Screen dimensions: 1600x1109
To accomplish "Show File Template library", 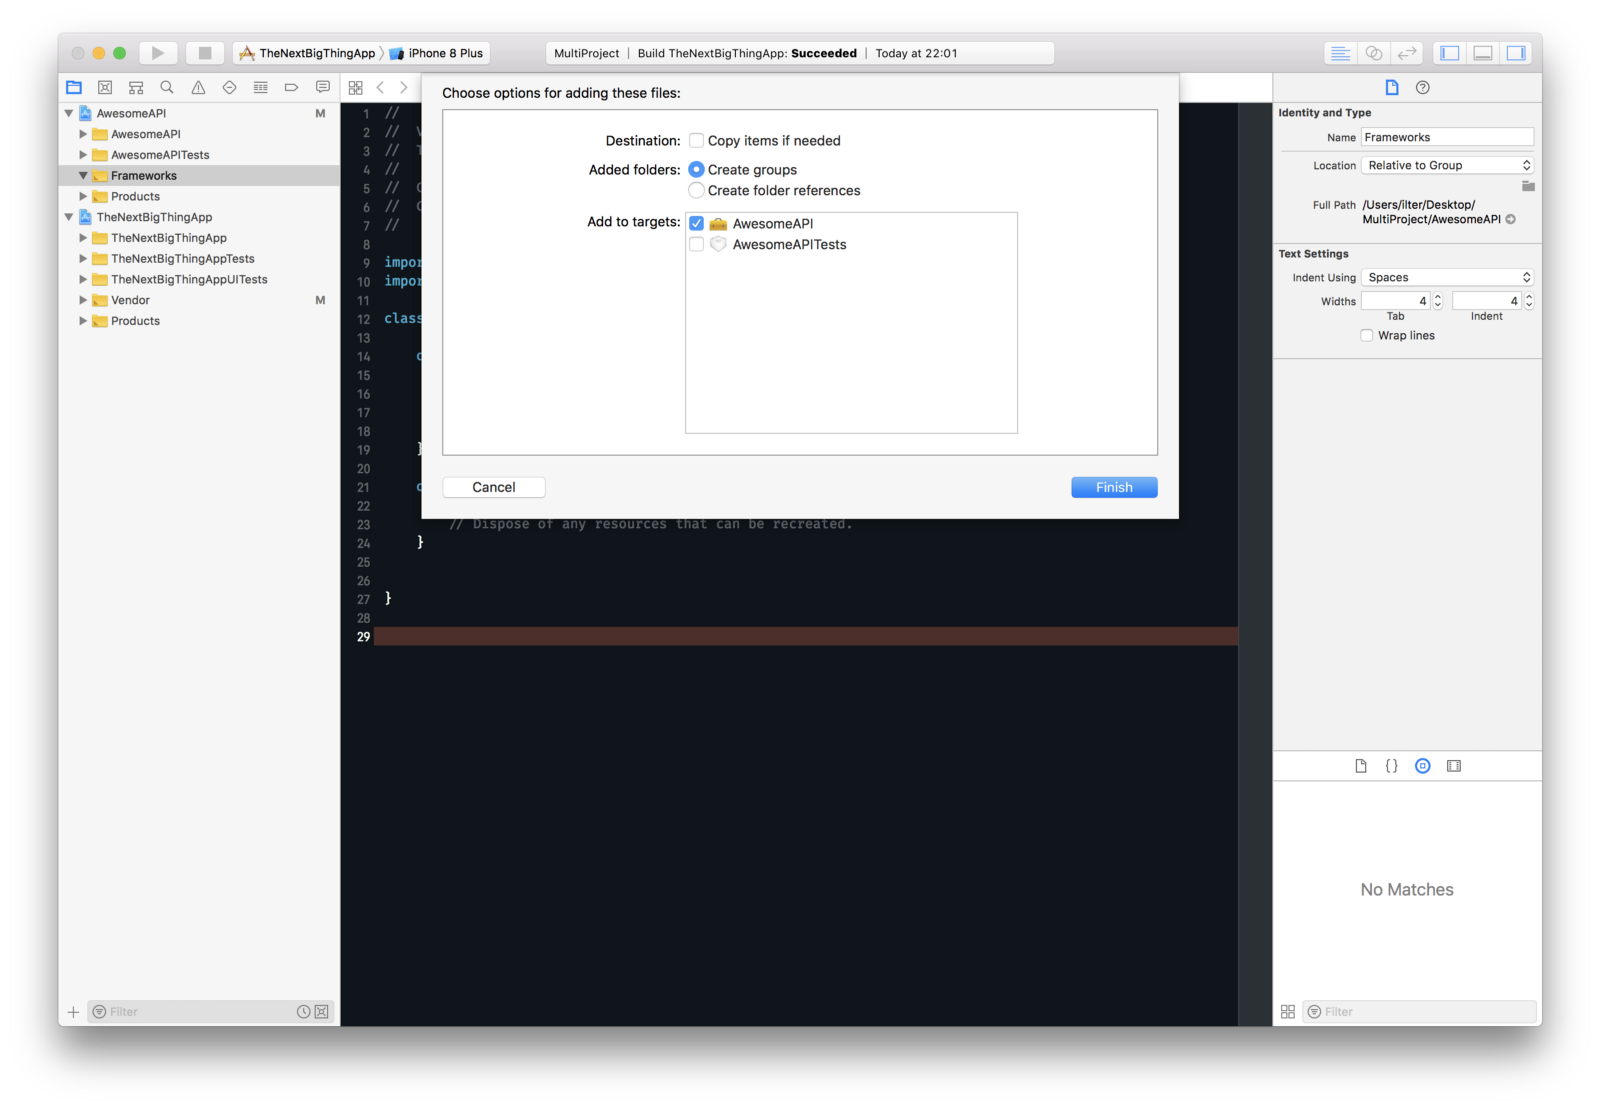I will coord(1361,766).
